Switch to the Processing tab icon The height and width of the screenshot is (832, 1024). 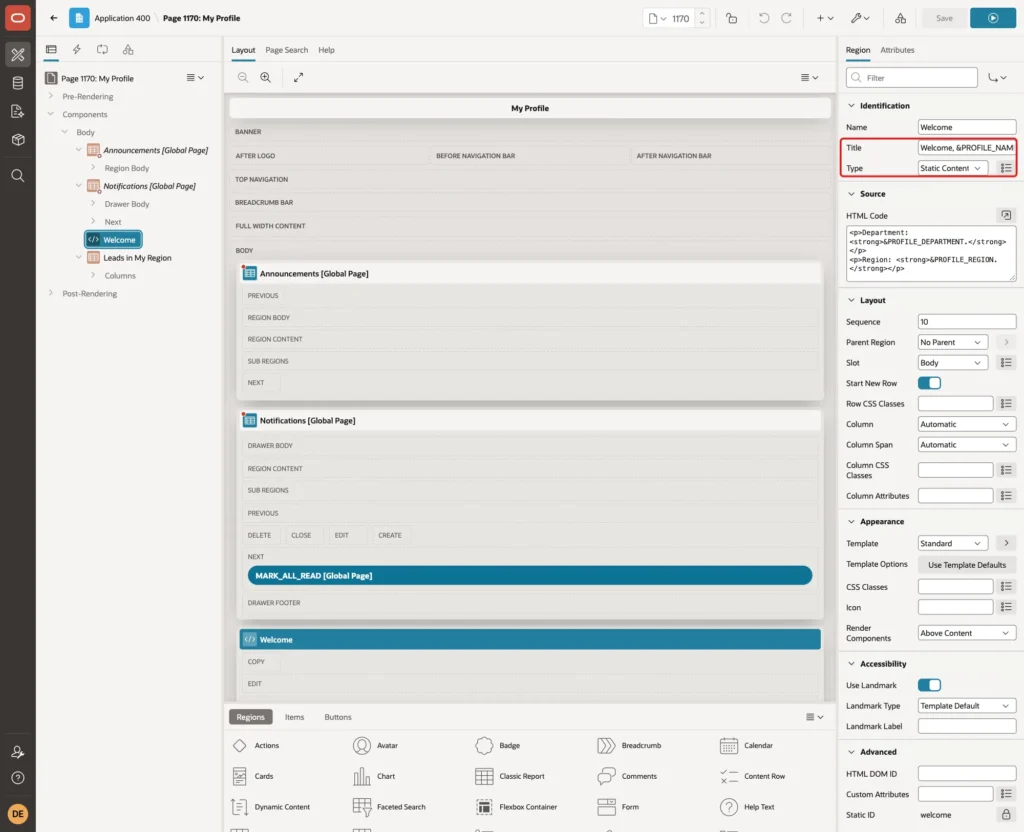click(x=103, y=50)
